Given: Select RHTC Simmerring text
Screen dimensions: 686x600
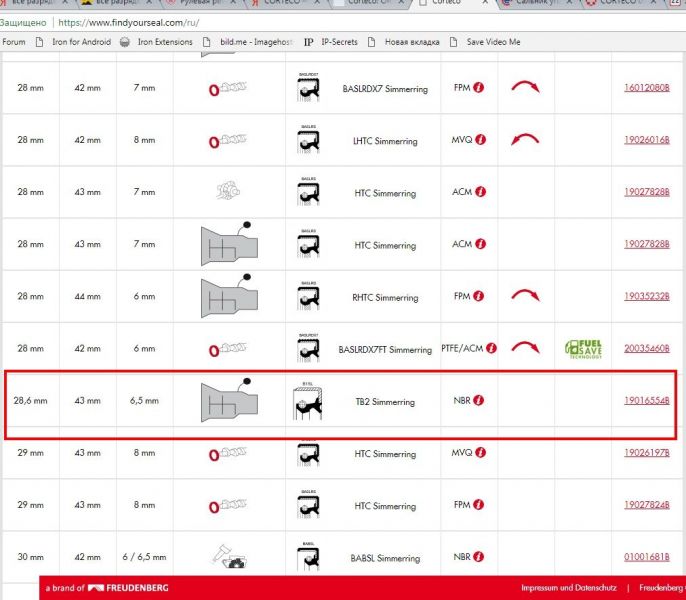Looking at the screenshot, I should pyautogui.click(x=385, y=298).
